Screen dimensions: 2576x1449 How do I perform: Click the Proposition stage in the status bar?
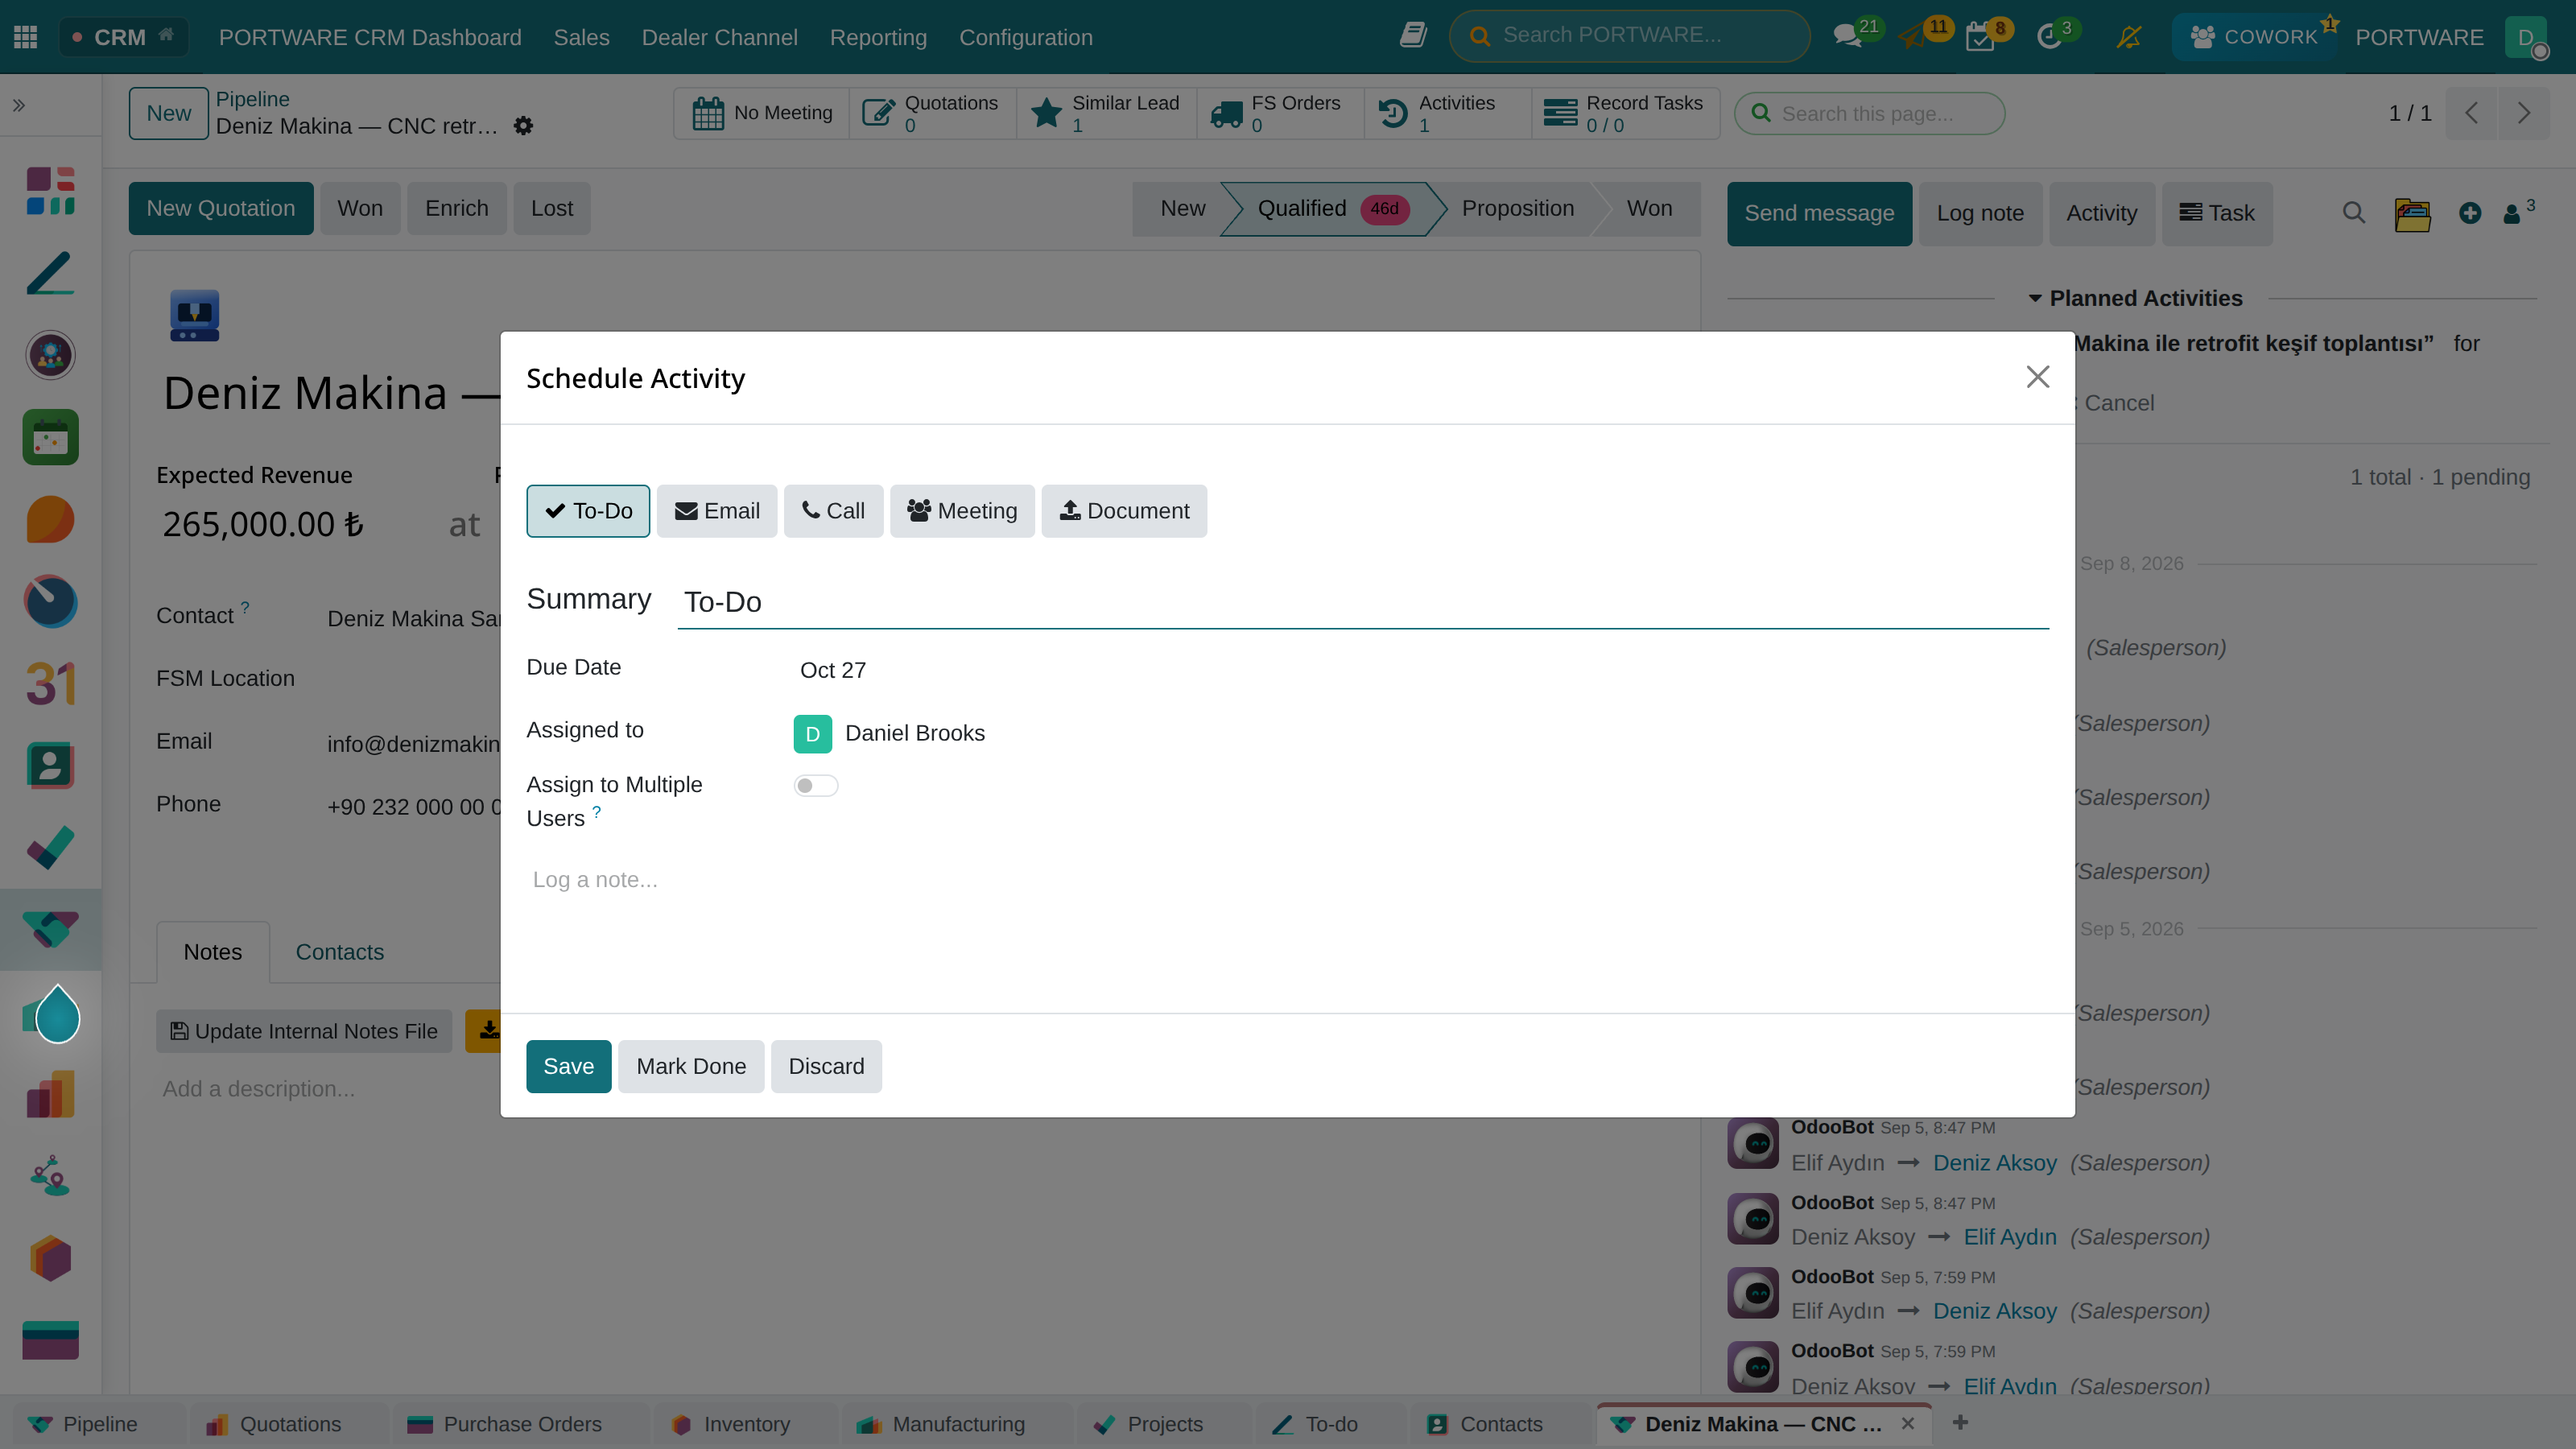tap(1517, 208)
